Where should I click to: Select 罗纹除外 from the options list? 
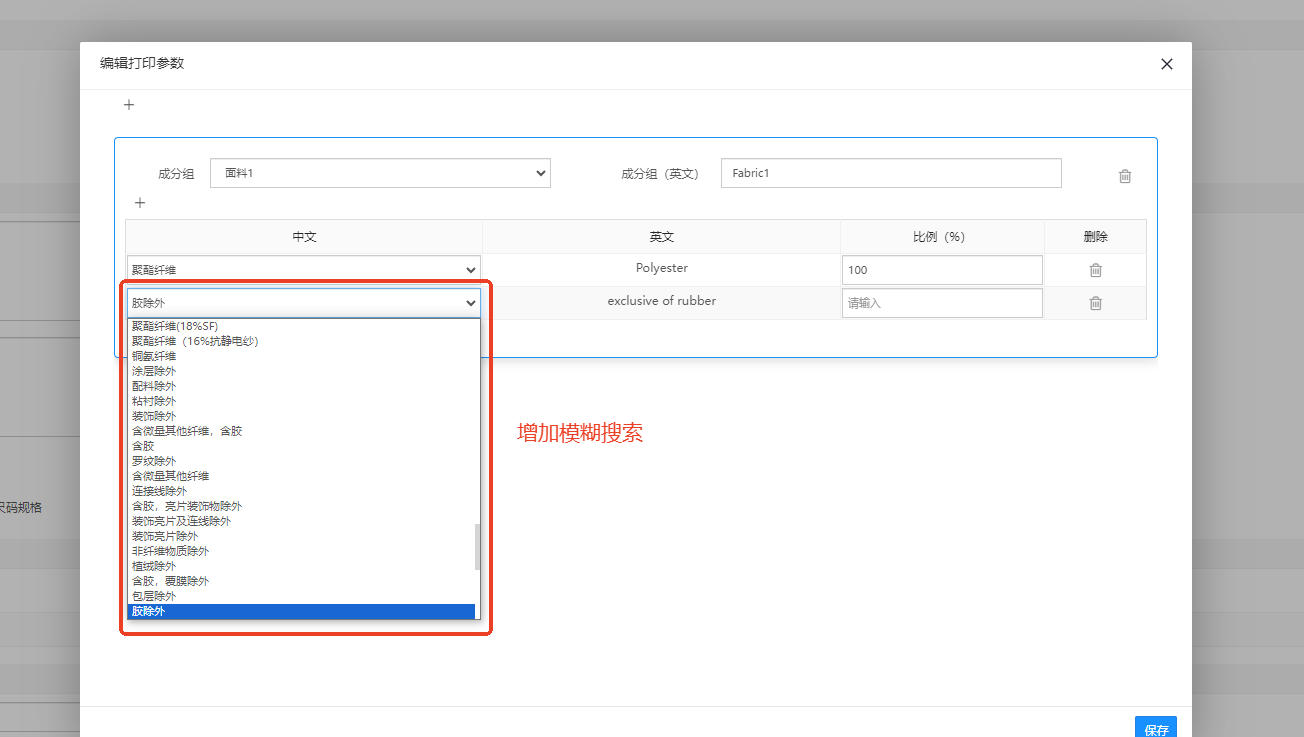coord(154,461)
